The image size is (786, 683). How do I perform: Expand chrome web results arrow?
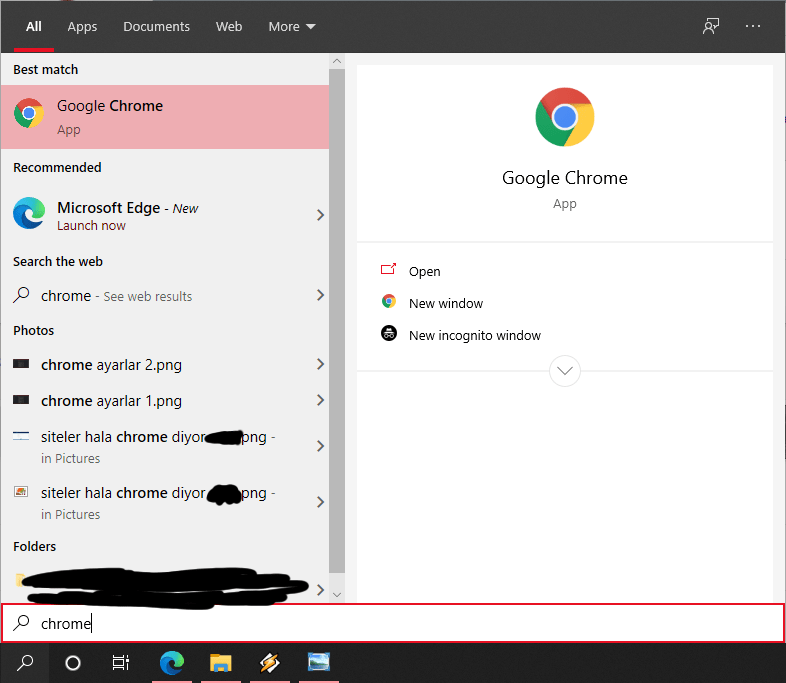320,295
